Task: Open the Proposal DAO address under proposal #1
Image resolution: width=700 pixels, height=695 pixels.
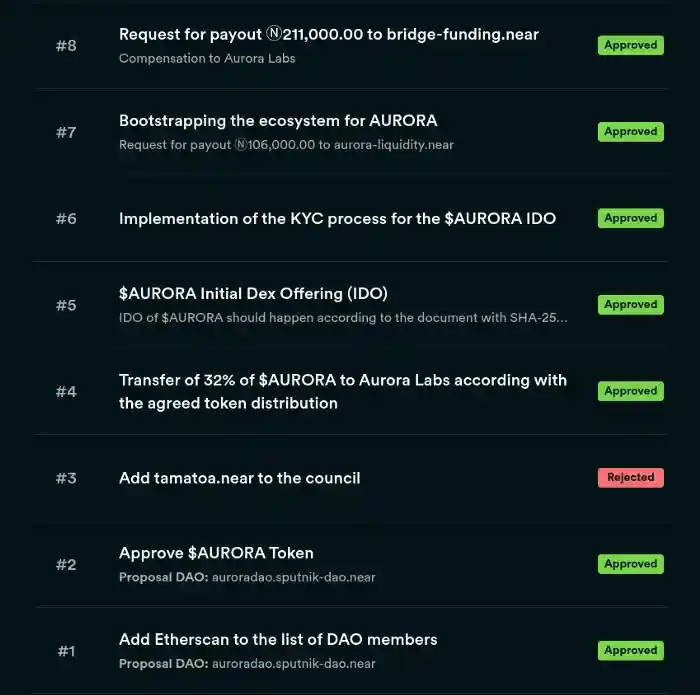Action: (293, 663)
